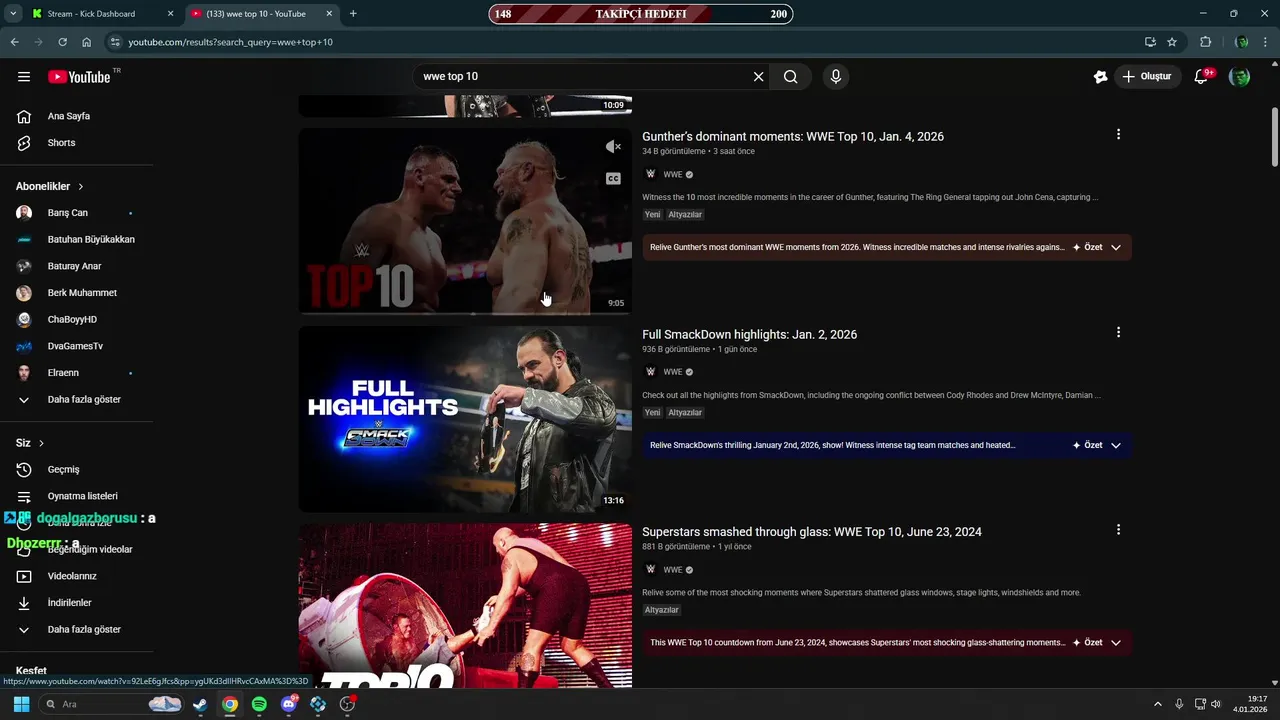The image size is (1280, 720).
Task: Expand the Gunther video Özet summary
Action: 1097,247
